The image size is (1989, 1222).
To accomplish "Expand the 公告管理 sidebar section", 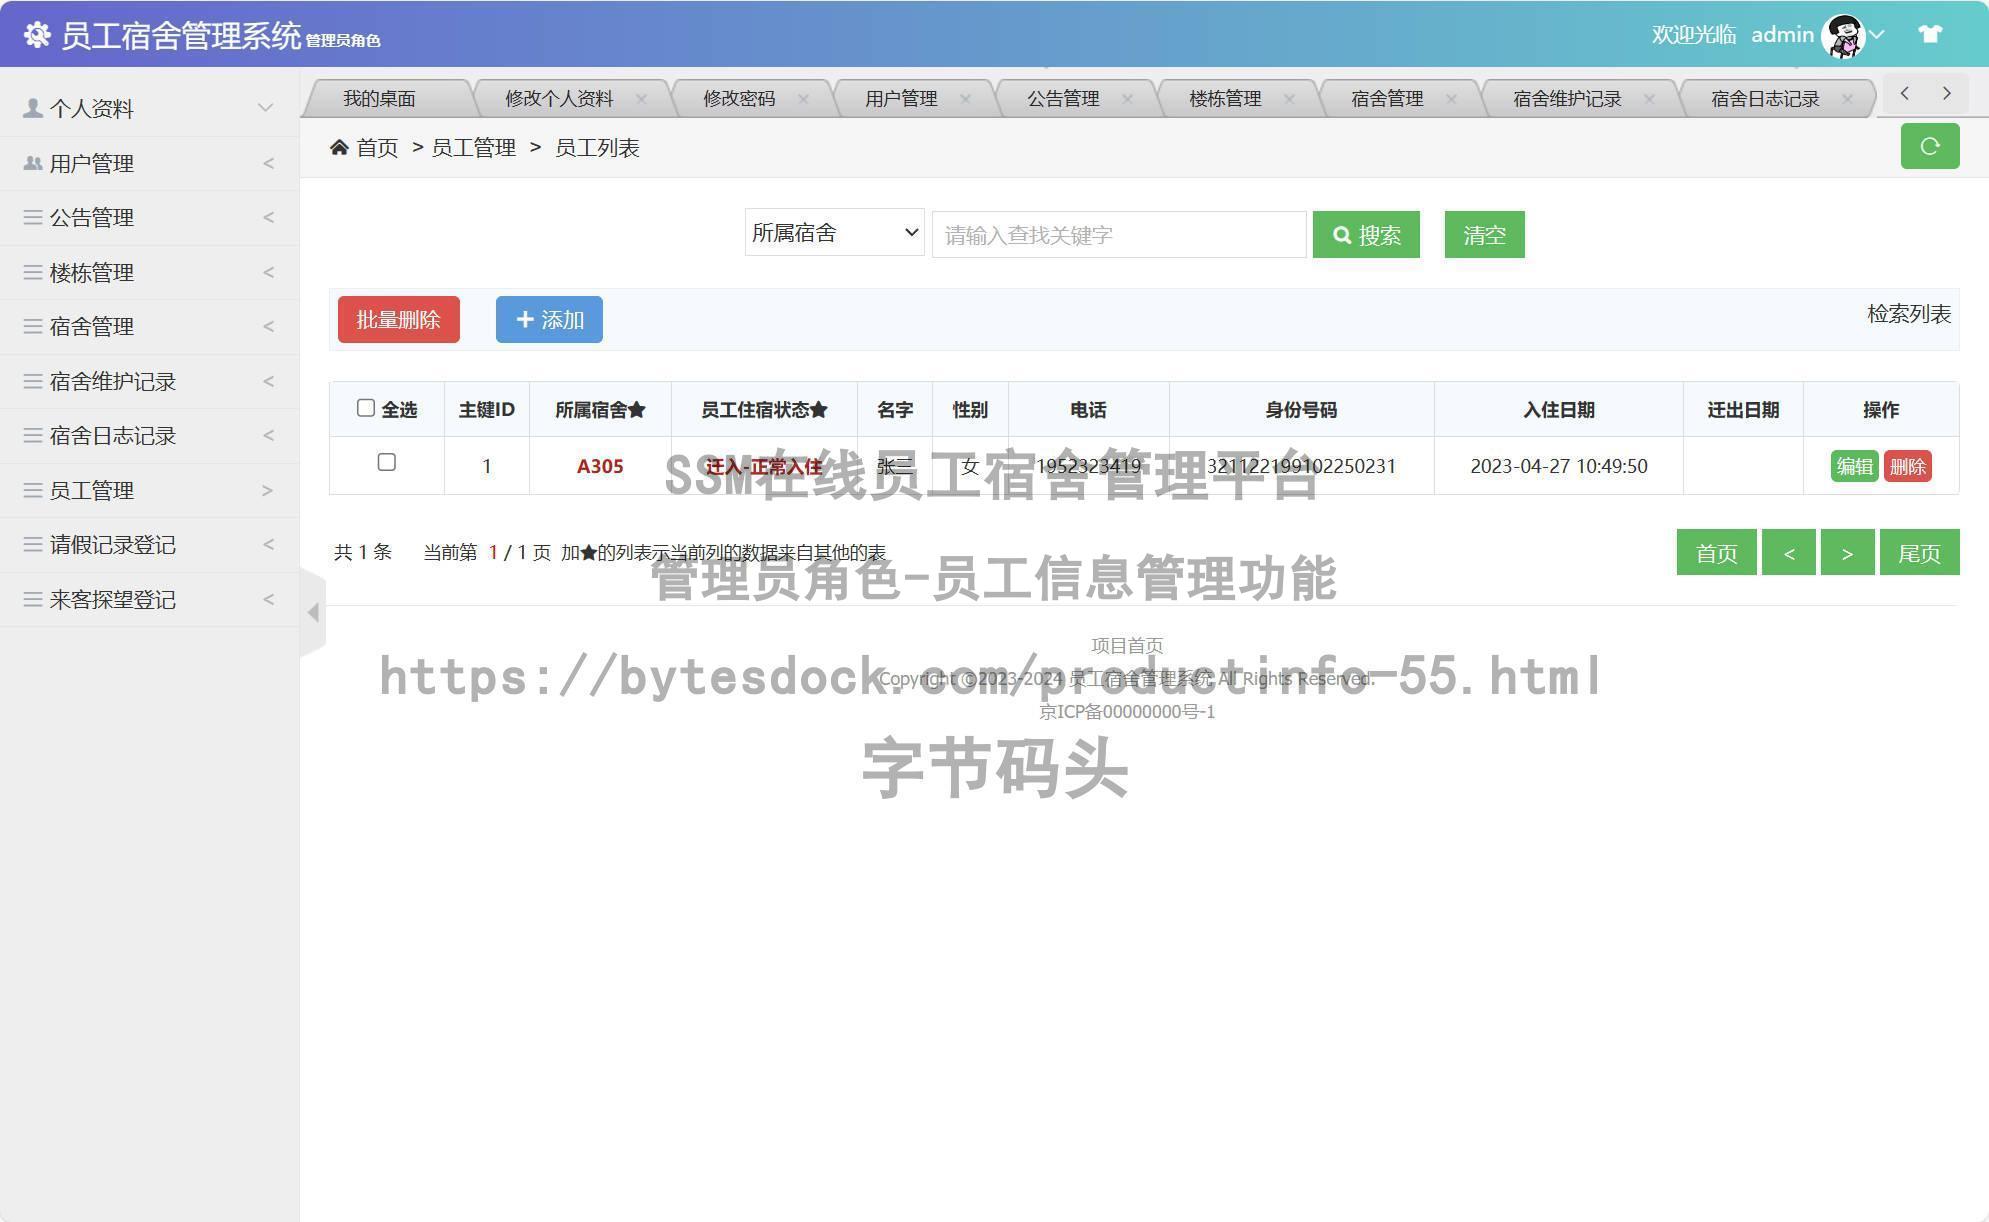I will coord(268,217).
